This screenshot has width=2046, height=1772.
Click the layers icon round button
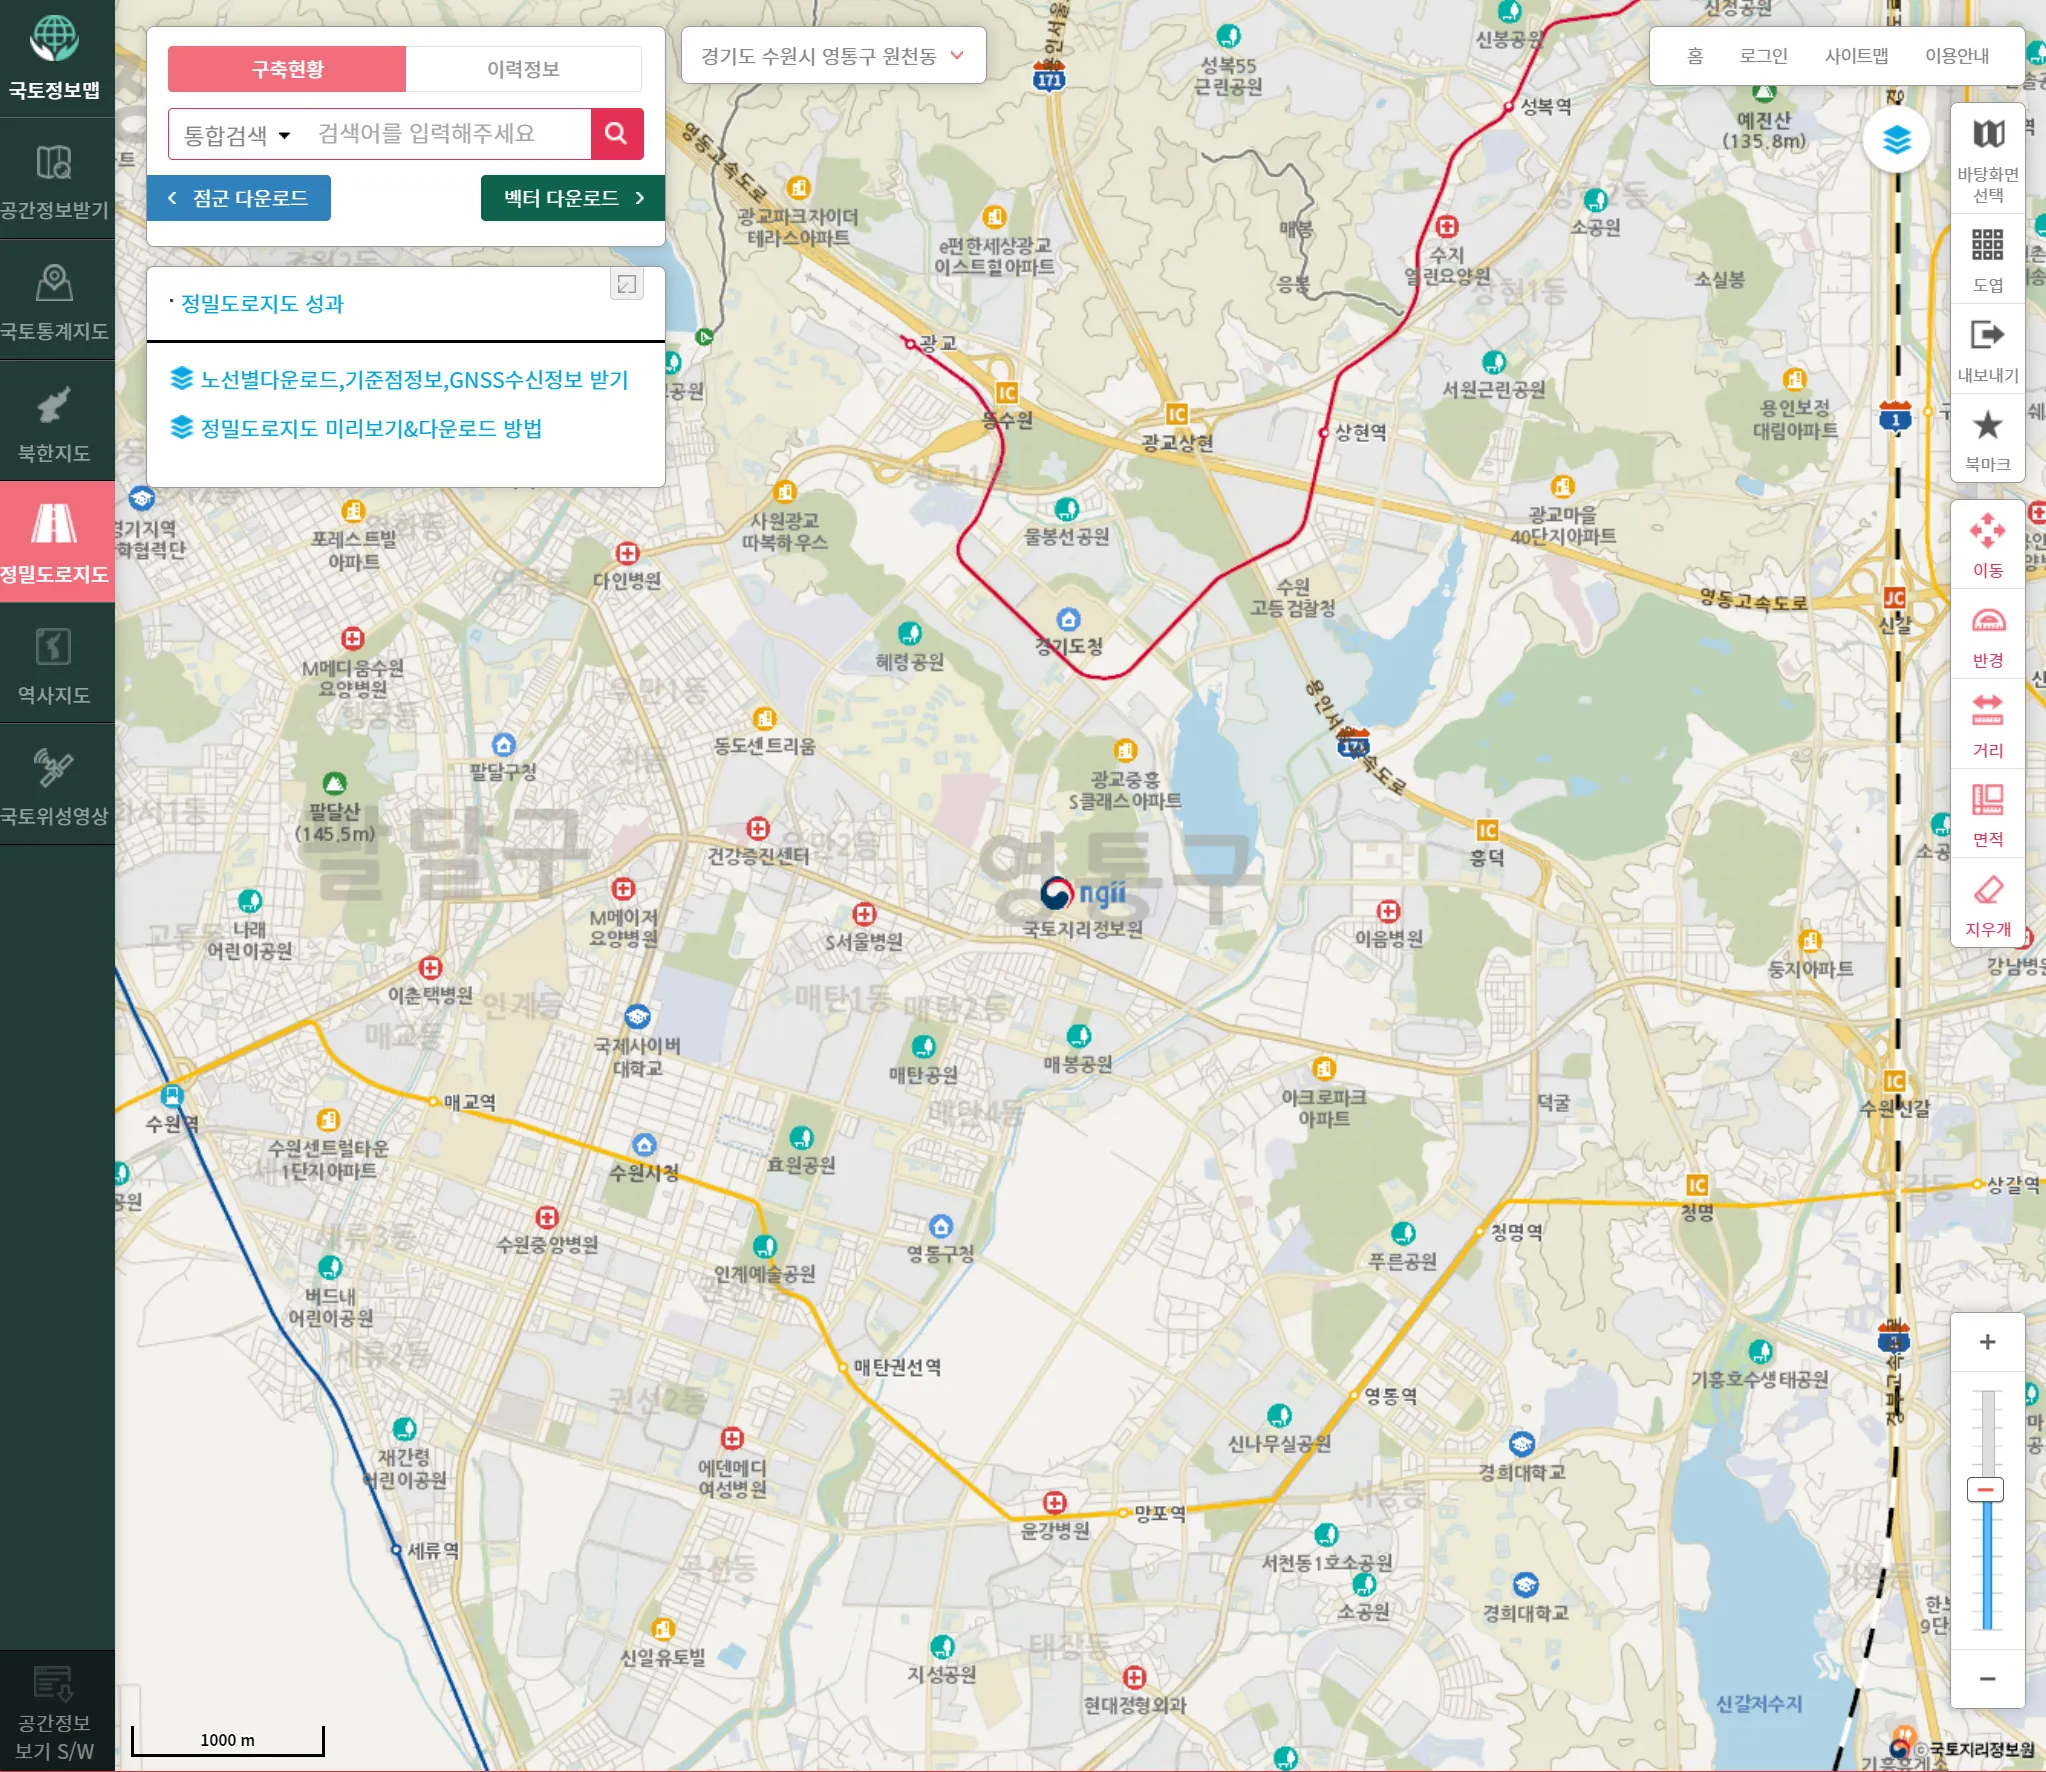1896,140
